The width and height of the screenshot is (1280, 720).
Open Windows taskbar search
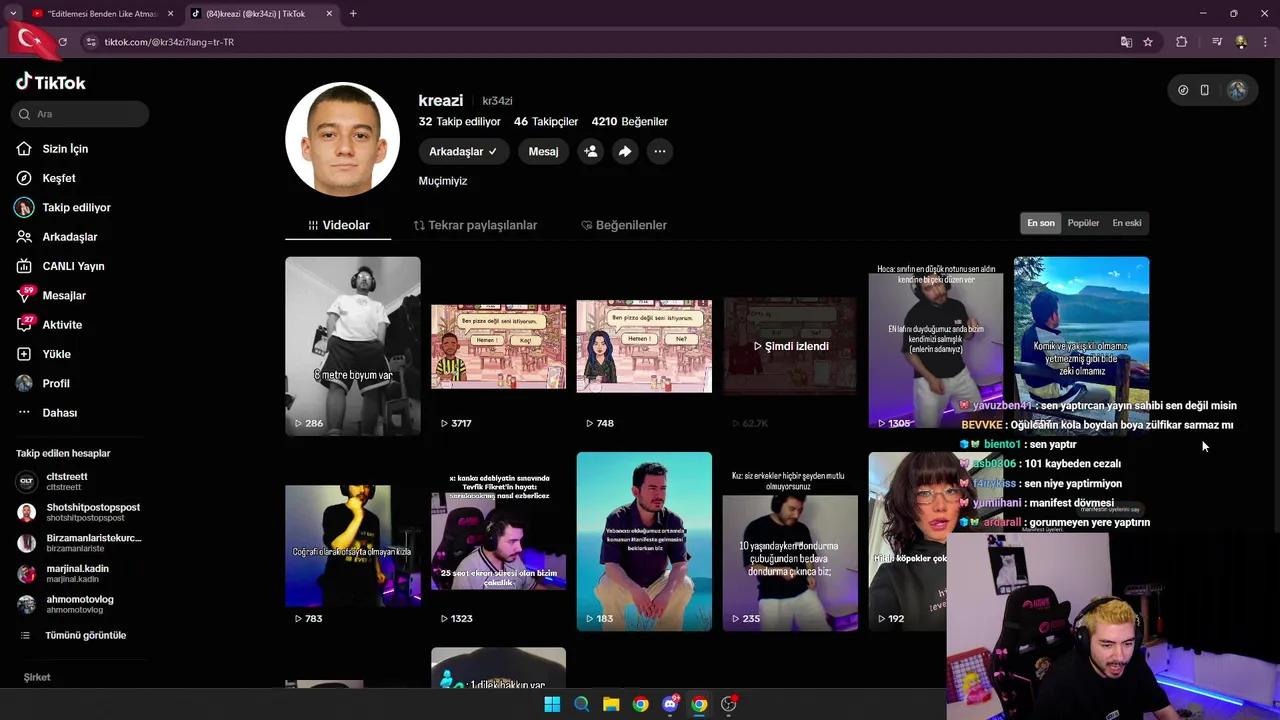click(x=581, y=704)
